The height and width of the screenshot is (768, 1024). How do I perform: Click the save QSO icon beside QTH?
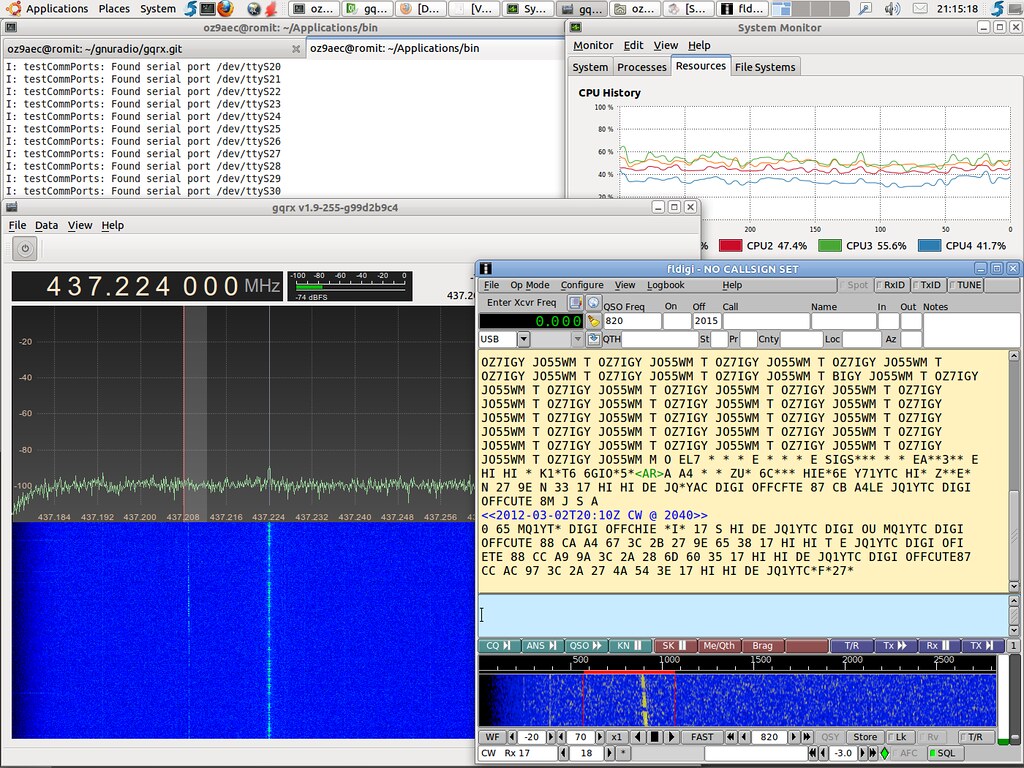(x=593, y=340)
